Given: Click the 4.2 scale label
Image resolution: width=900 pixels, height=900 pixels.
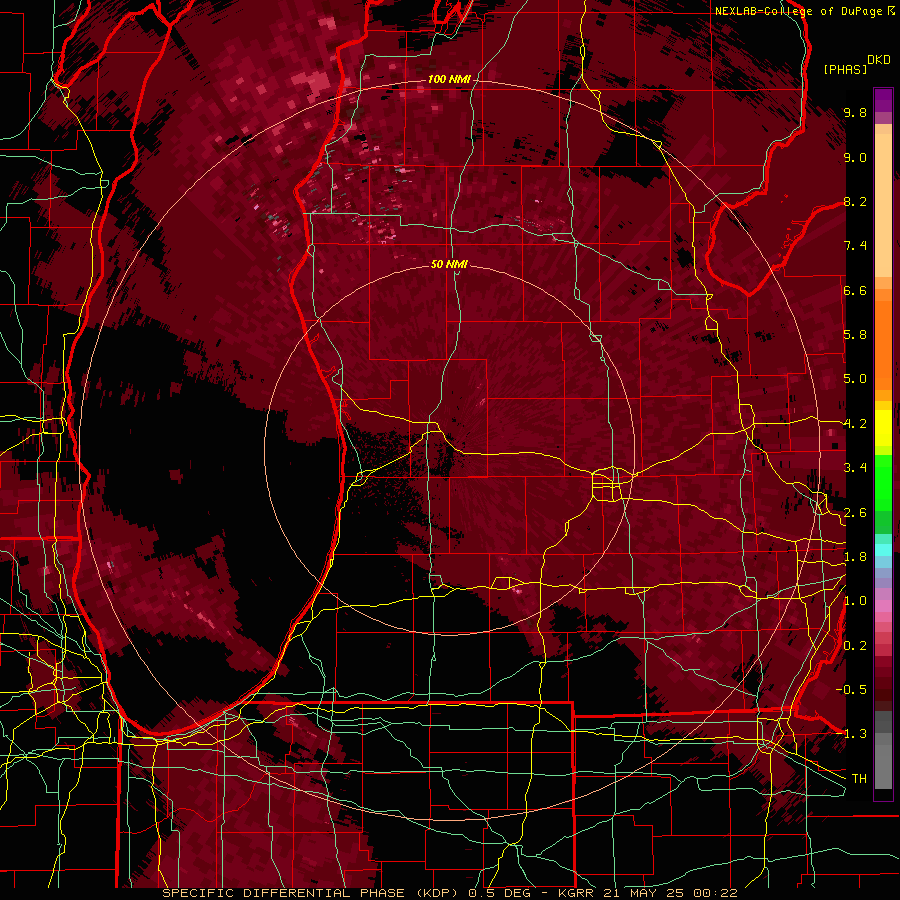Looking at the screenshot, I should point(855,424).
